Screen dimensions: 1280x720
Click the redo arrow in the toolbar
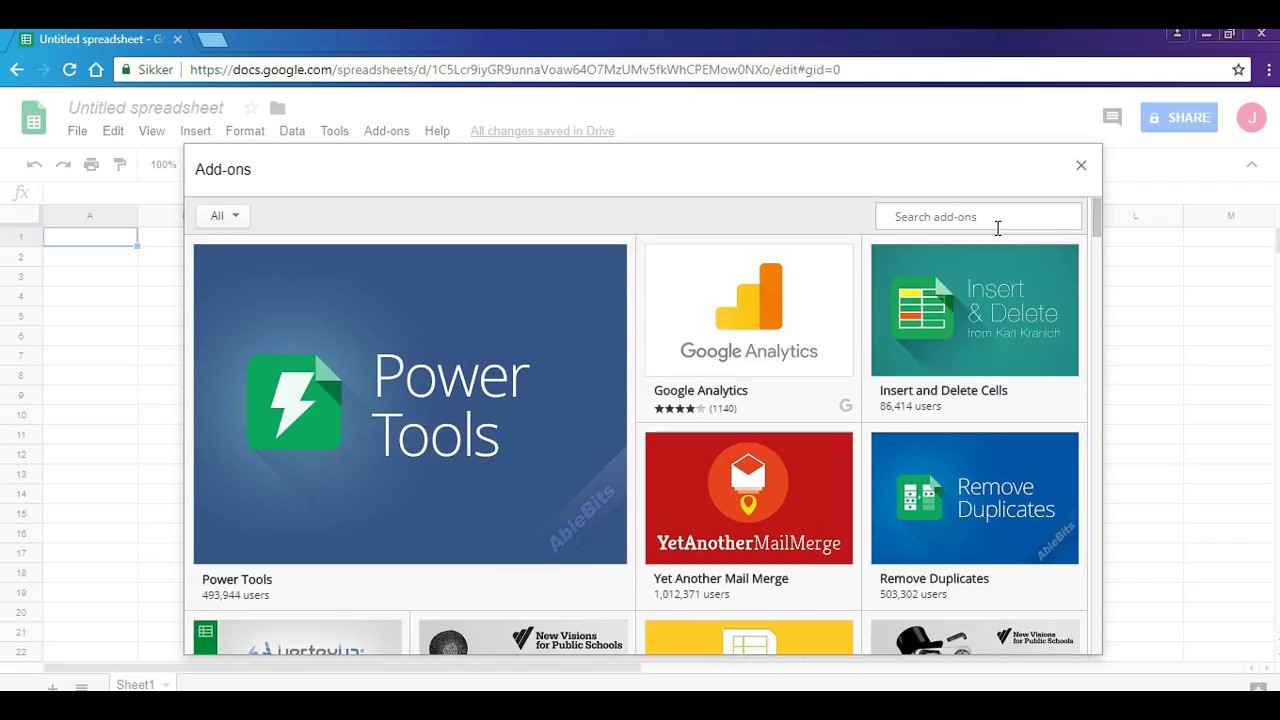point(63,164)
